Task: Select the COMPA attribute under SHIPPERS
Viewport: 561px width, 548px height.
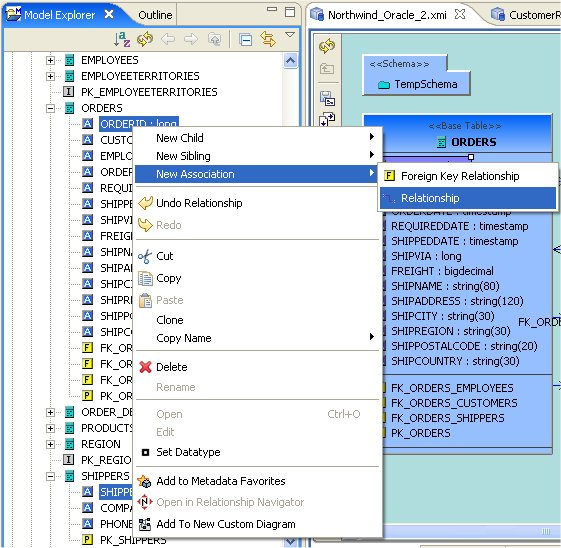Action: click(x=116, y=508)
